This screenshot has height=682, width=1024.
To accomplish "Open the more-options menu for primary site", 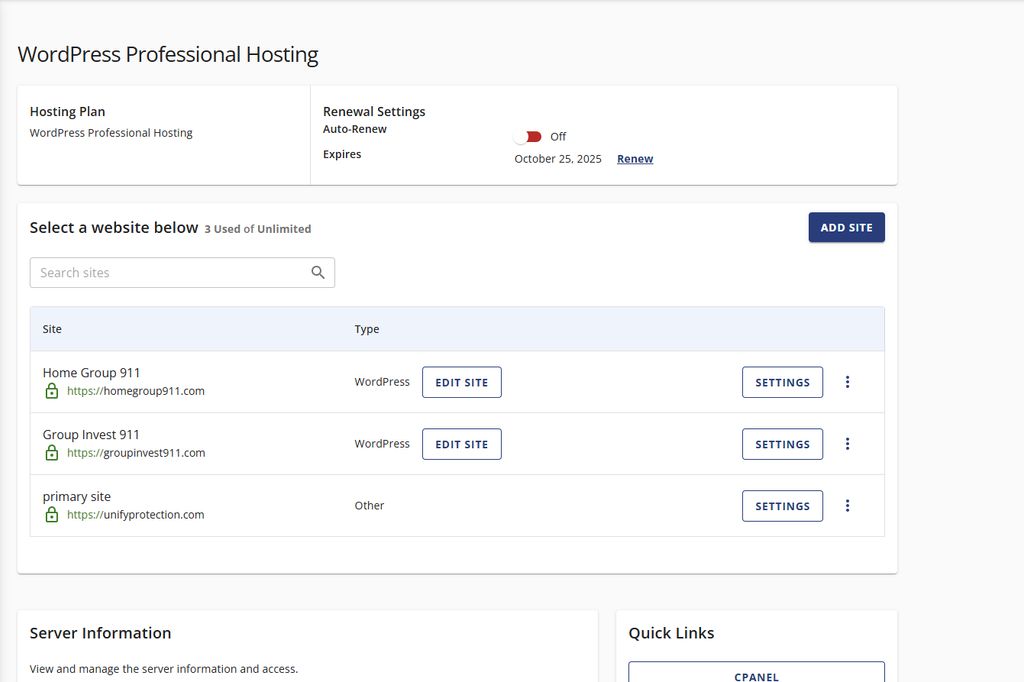I will coord(847,506).
